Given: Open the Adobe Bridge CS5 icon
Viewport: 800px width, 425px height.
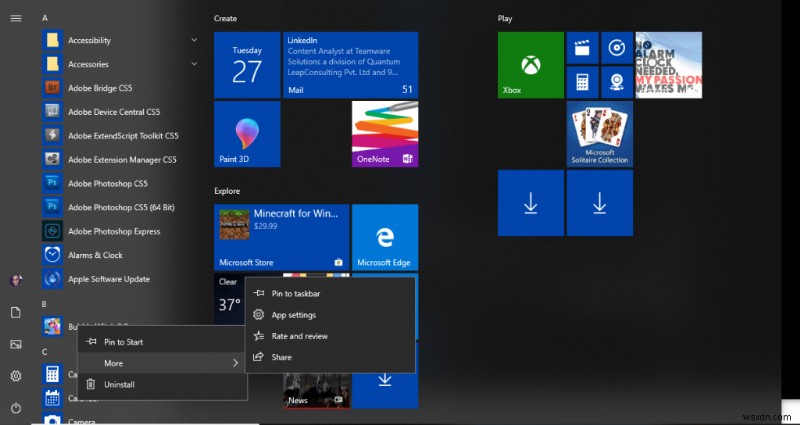Looking at the screenshot, I should point(52,88).
